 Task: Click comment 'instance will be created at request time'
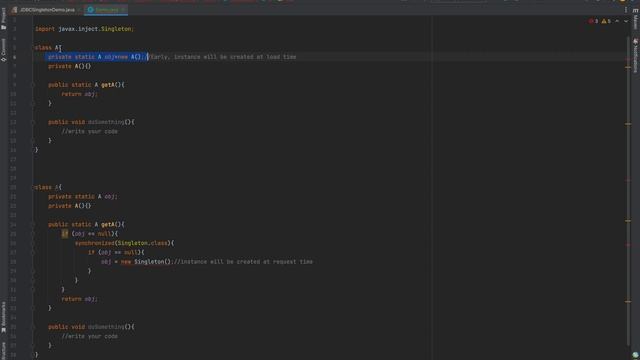246,262
